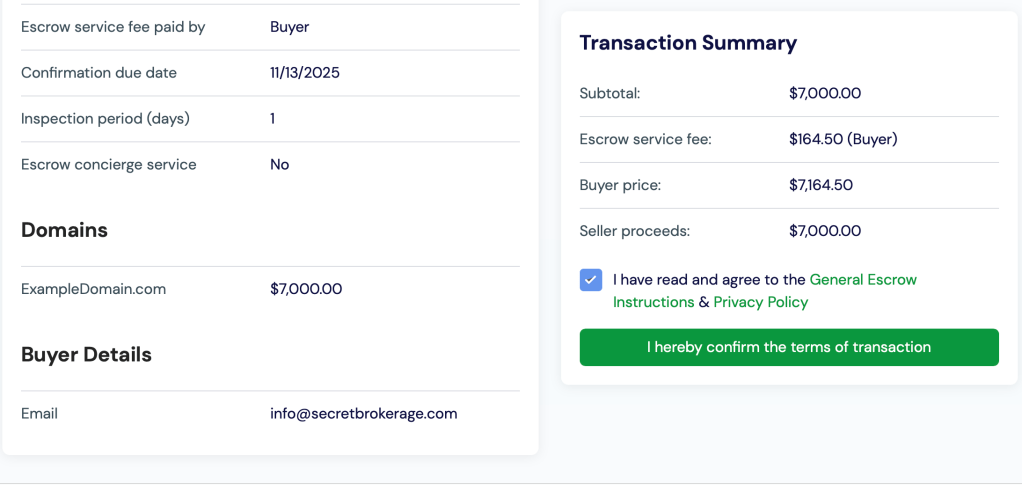1022x485 pixels.
Task: Click the Subtotal label in summary
Action: (x=609, y=93)
